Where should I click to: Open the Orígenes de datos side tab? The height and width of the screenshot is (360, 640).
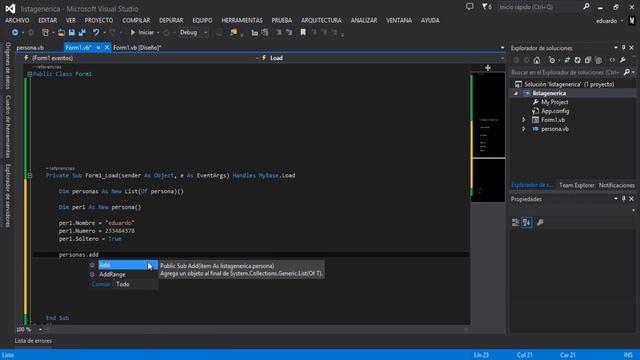pyautogui.click(x=8, y=65)
